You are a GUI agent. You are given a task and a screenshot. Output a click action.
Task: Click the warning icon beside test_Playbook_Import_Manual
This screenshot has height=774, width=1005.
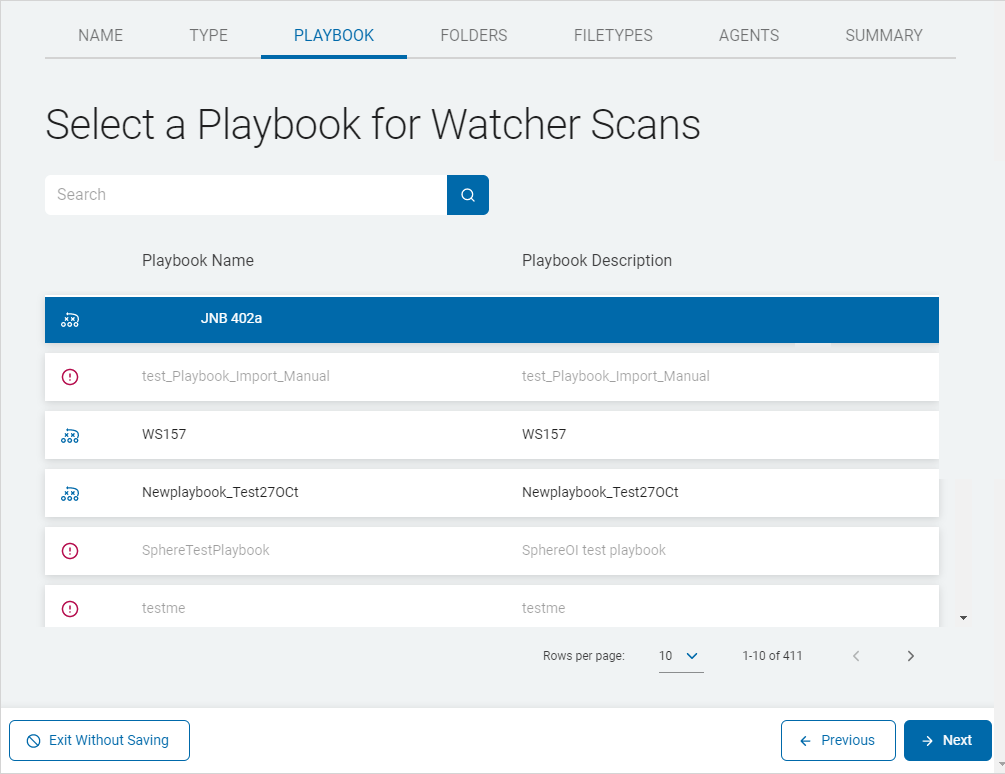click(x=70, y=377)
